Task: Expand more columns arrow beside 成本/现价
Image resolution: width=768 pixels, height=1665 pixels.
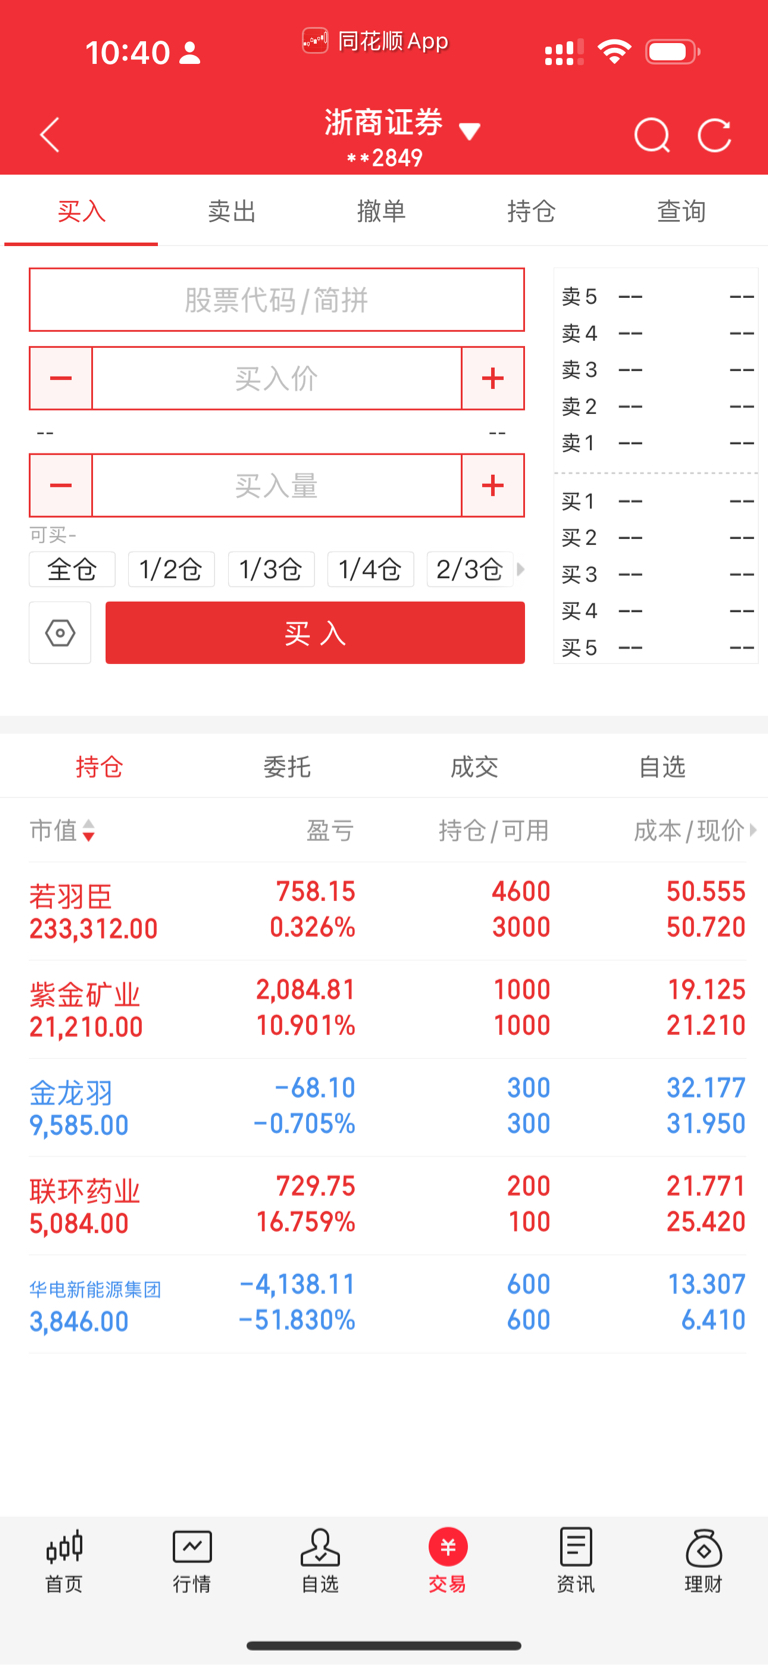Action: [x=753, y=830]
